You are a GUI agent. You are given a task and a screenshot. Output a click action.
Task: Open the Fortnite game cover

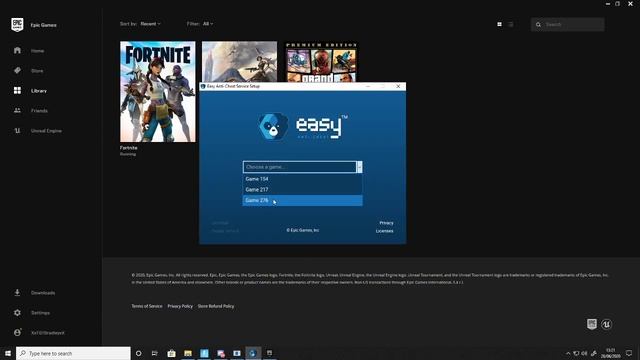pyautogui.click(x=158, y=91)
